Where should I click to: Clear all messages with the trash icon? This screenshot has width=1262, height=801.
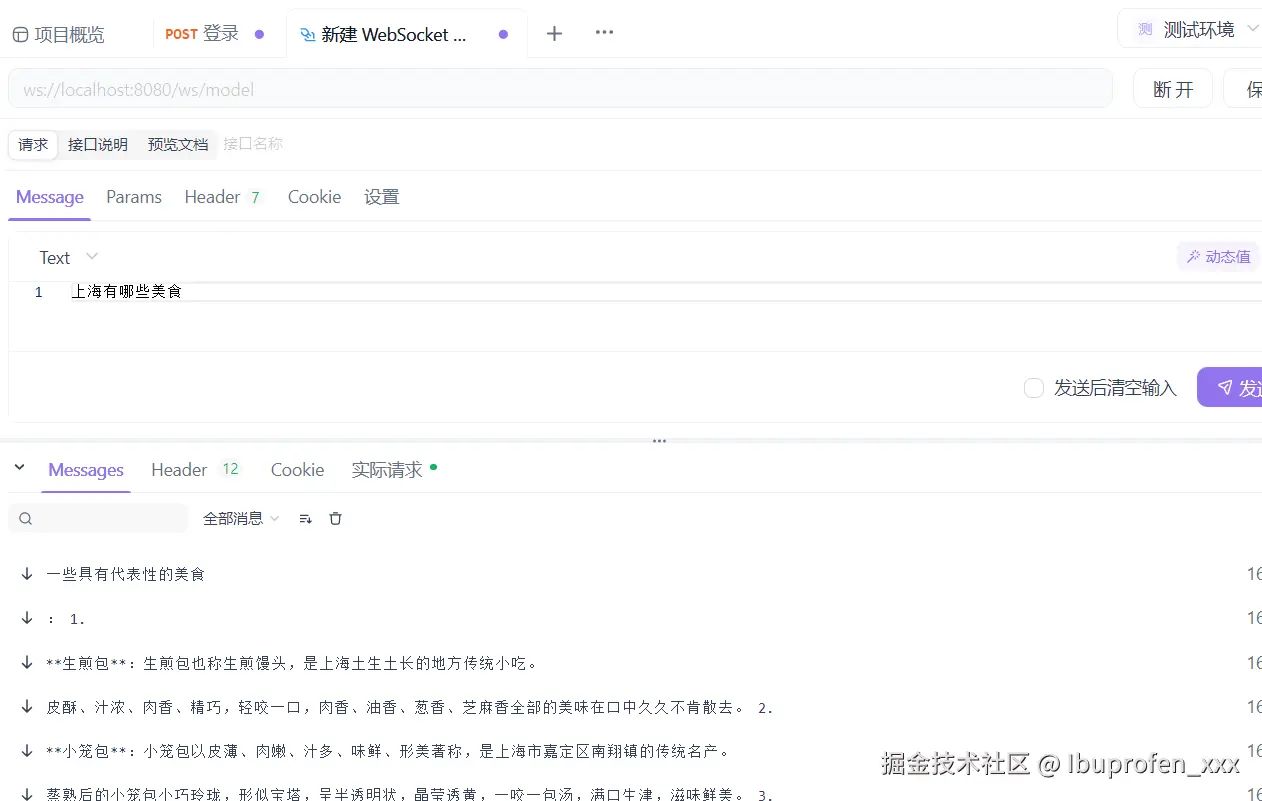tap(335, 518)
